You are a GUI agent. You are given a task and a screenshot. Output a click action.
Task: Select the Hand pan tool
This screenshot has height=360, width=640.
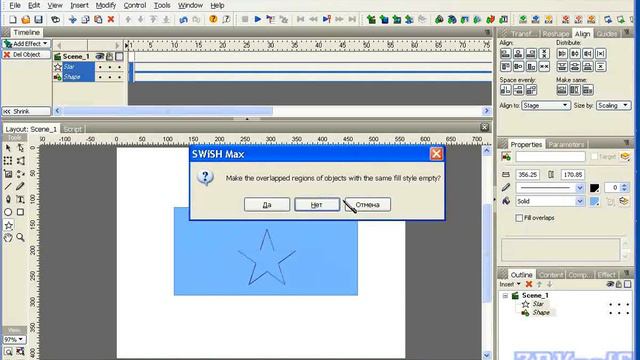coord(8,238)
